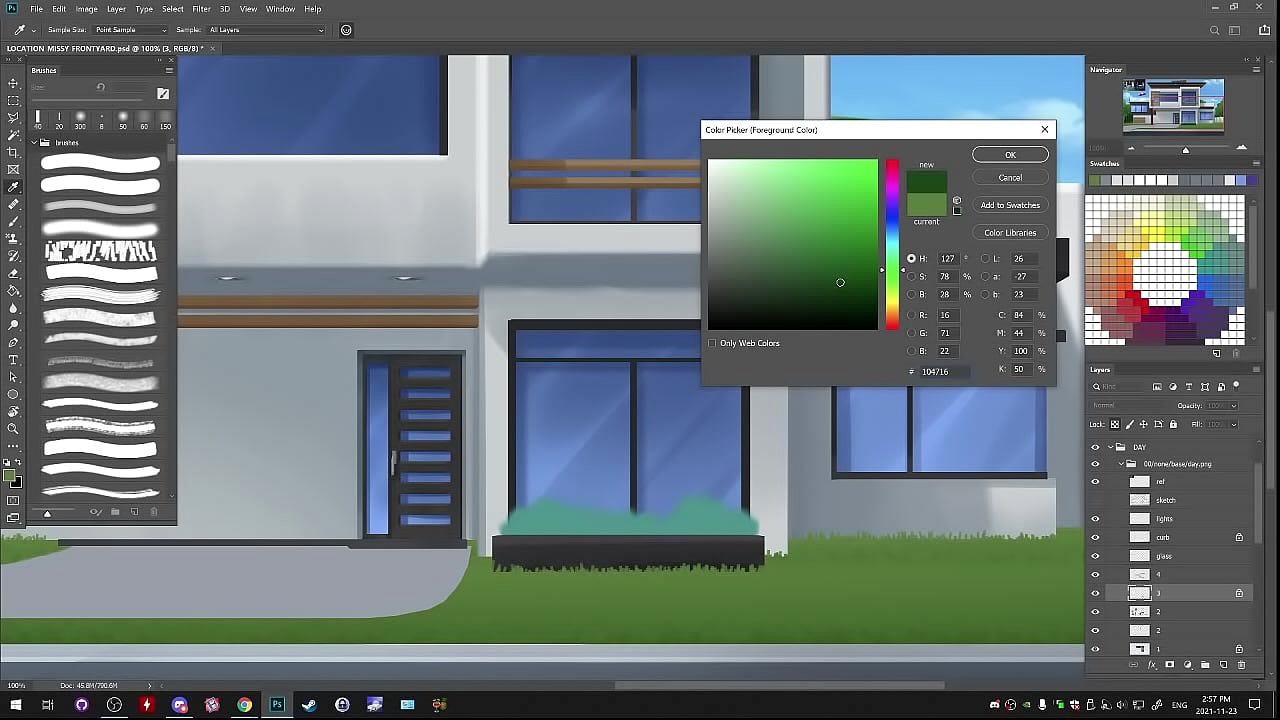The image size is (1280, 720).
Task: Select the S saturation radio button
Action: [911, 276]
